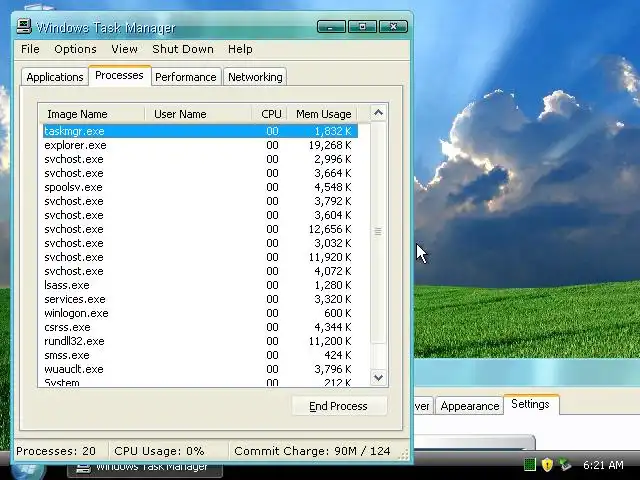
Task: Select svchost.exe using 2,996 K
Action: (200, 159)
